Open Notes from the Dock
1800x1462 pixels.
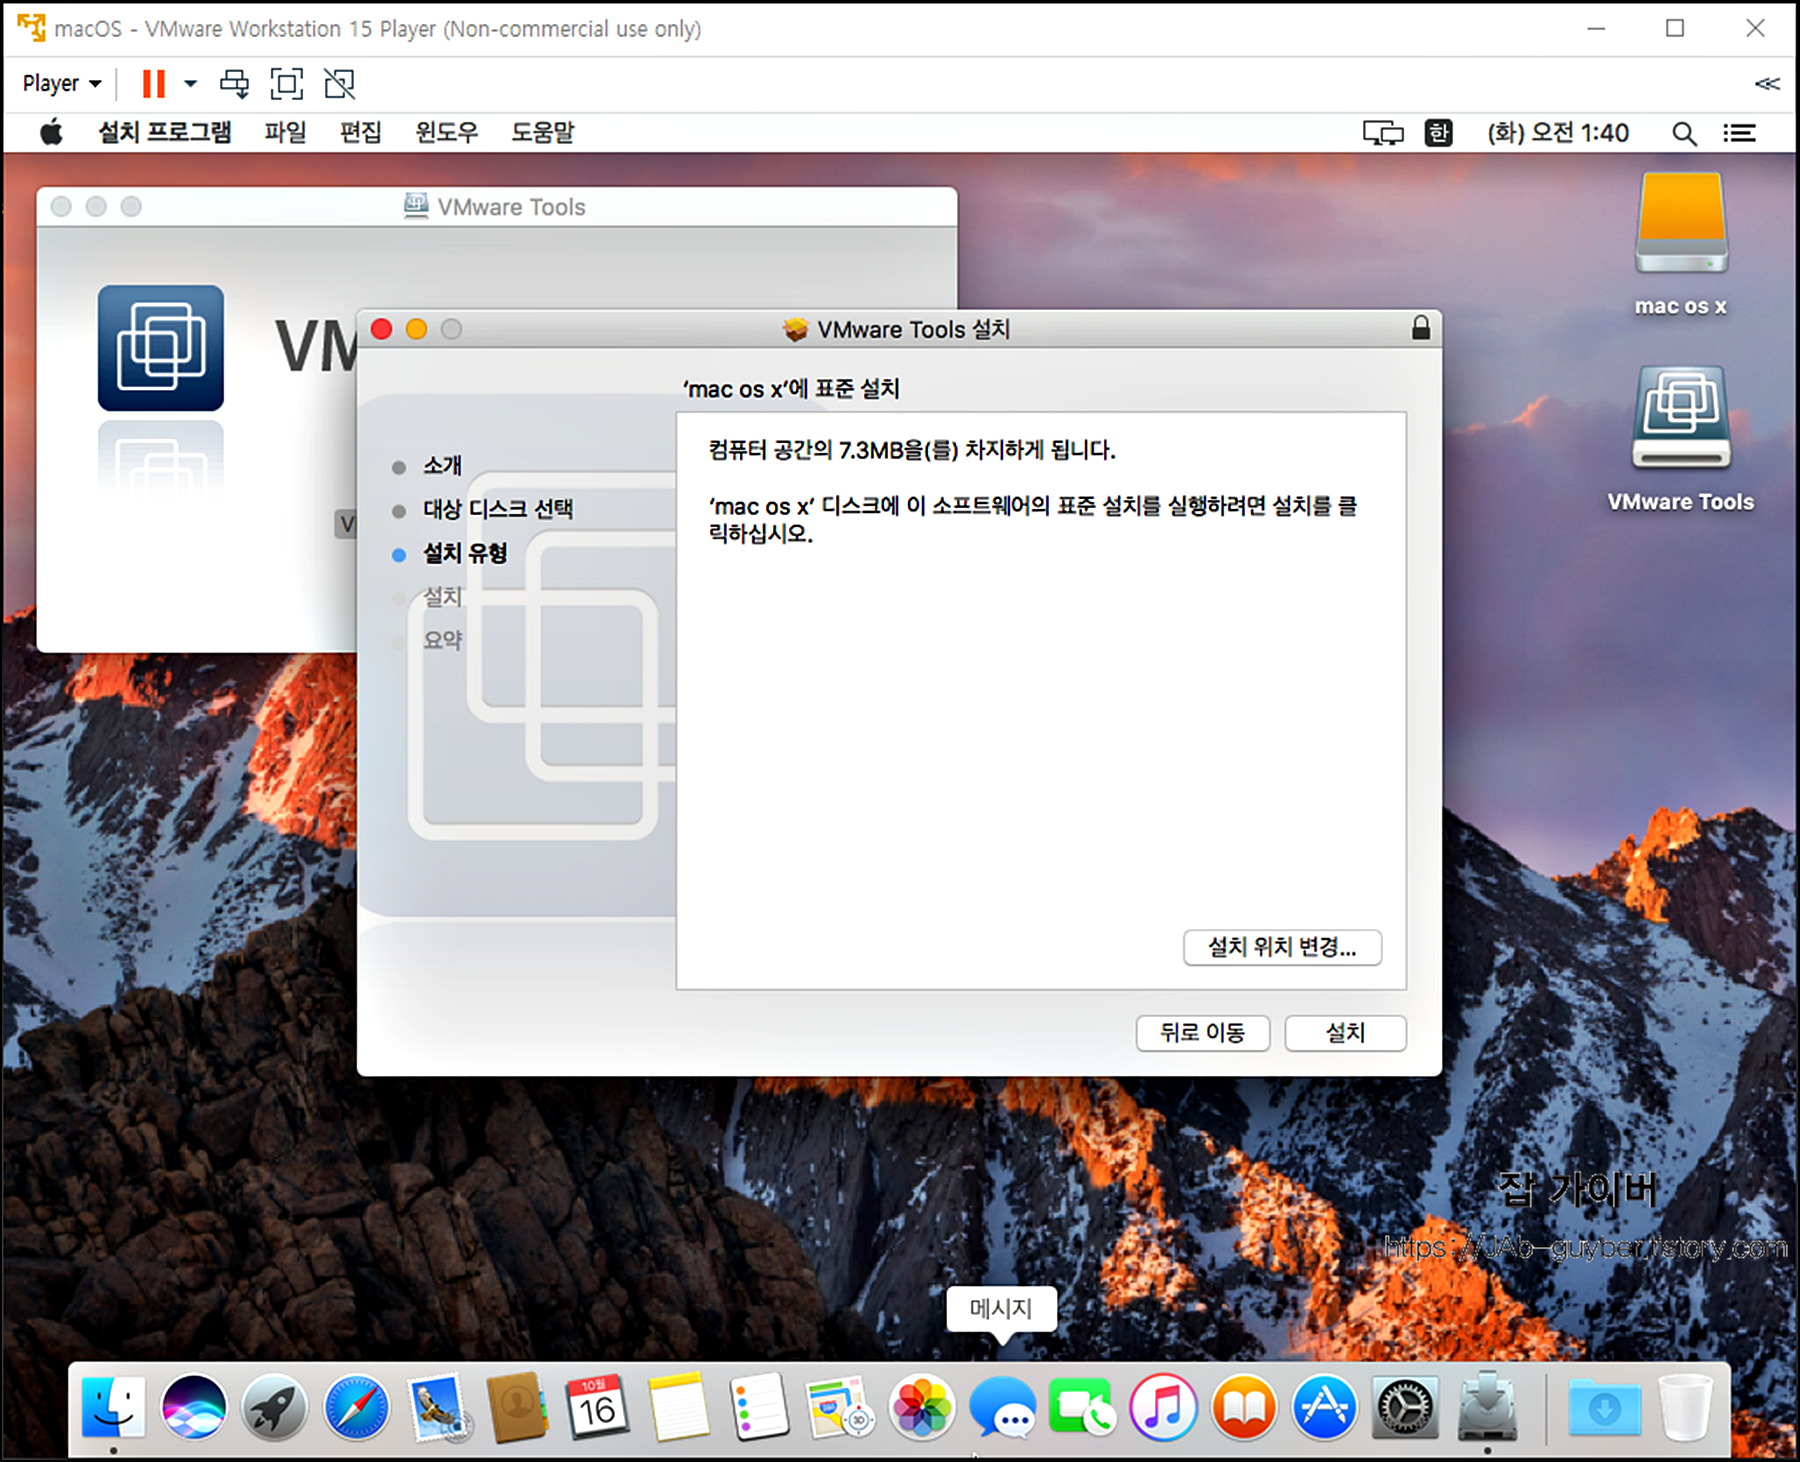pos(678,1406)
